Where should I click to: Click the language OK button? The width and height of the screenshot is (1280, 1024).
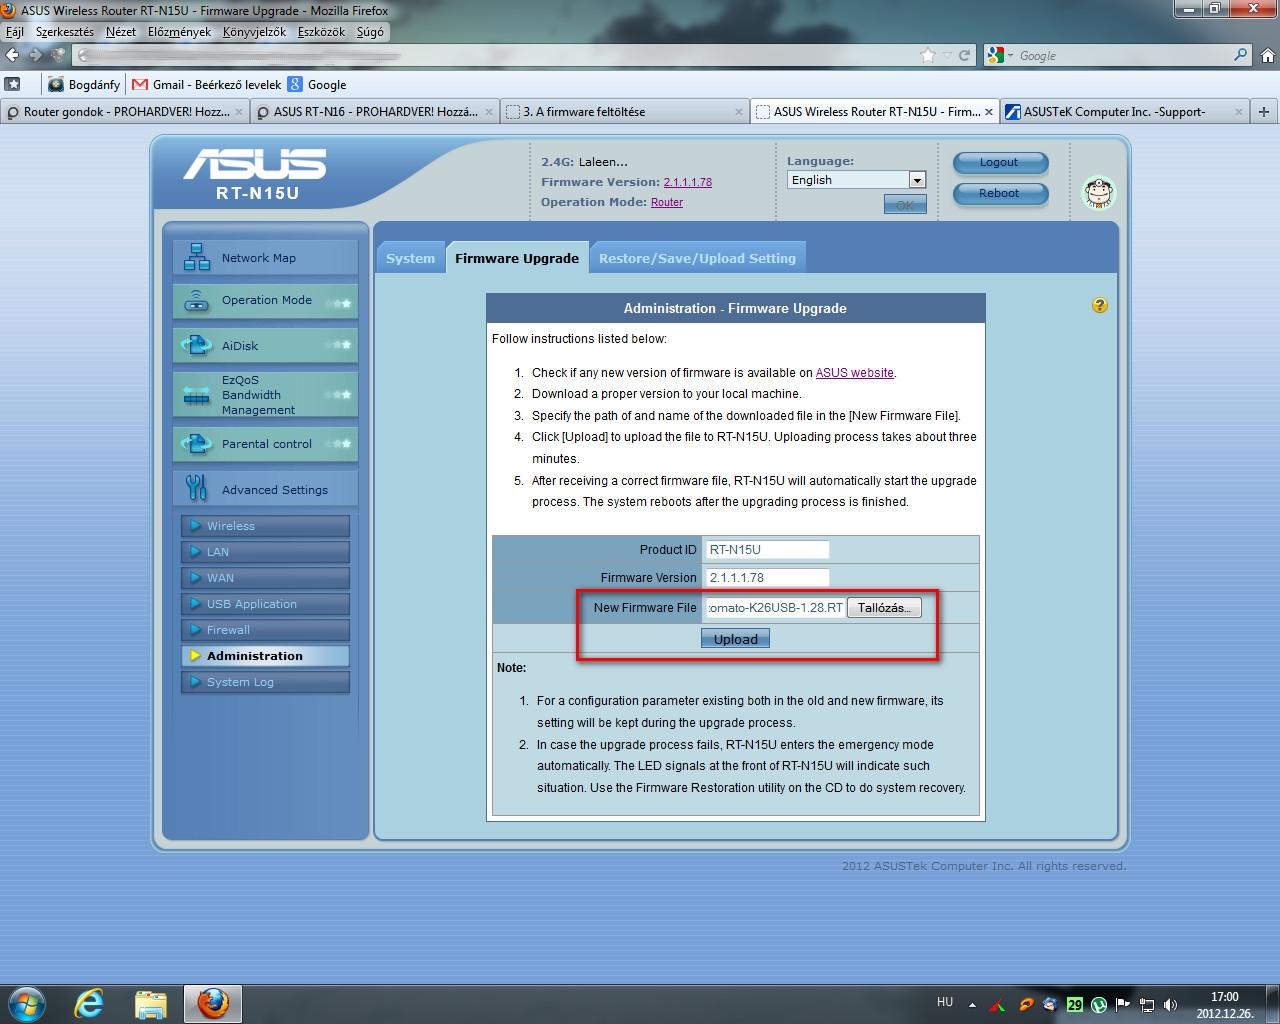coord(905,205)
